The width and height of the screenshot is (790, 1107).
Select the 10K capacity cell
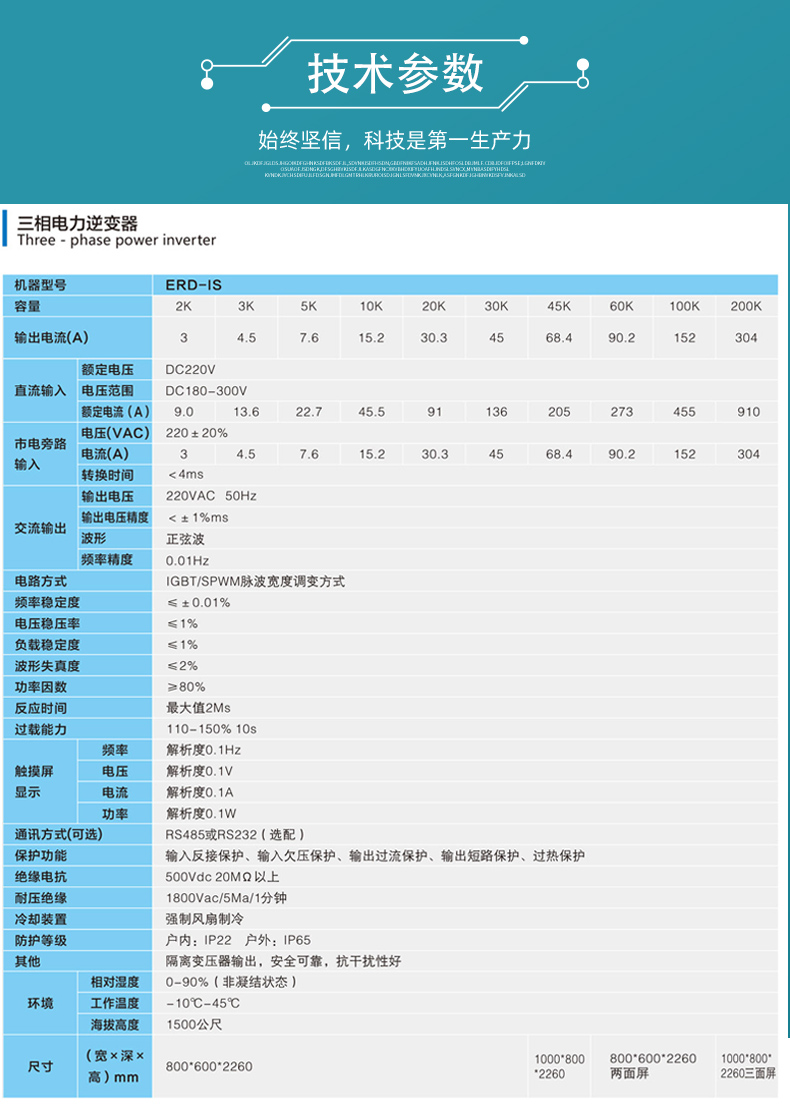tap(371, 306)
